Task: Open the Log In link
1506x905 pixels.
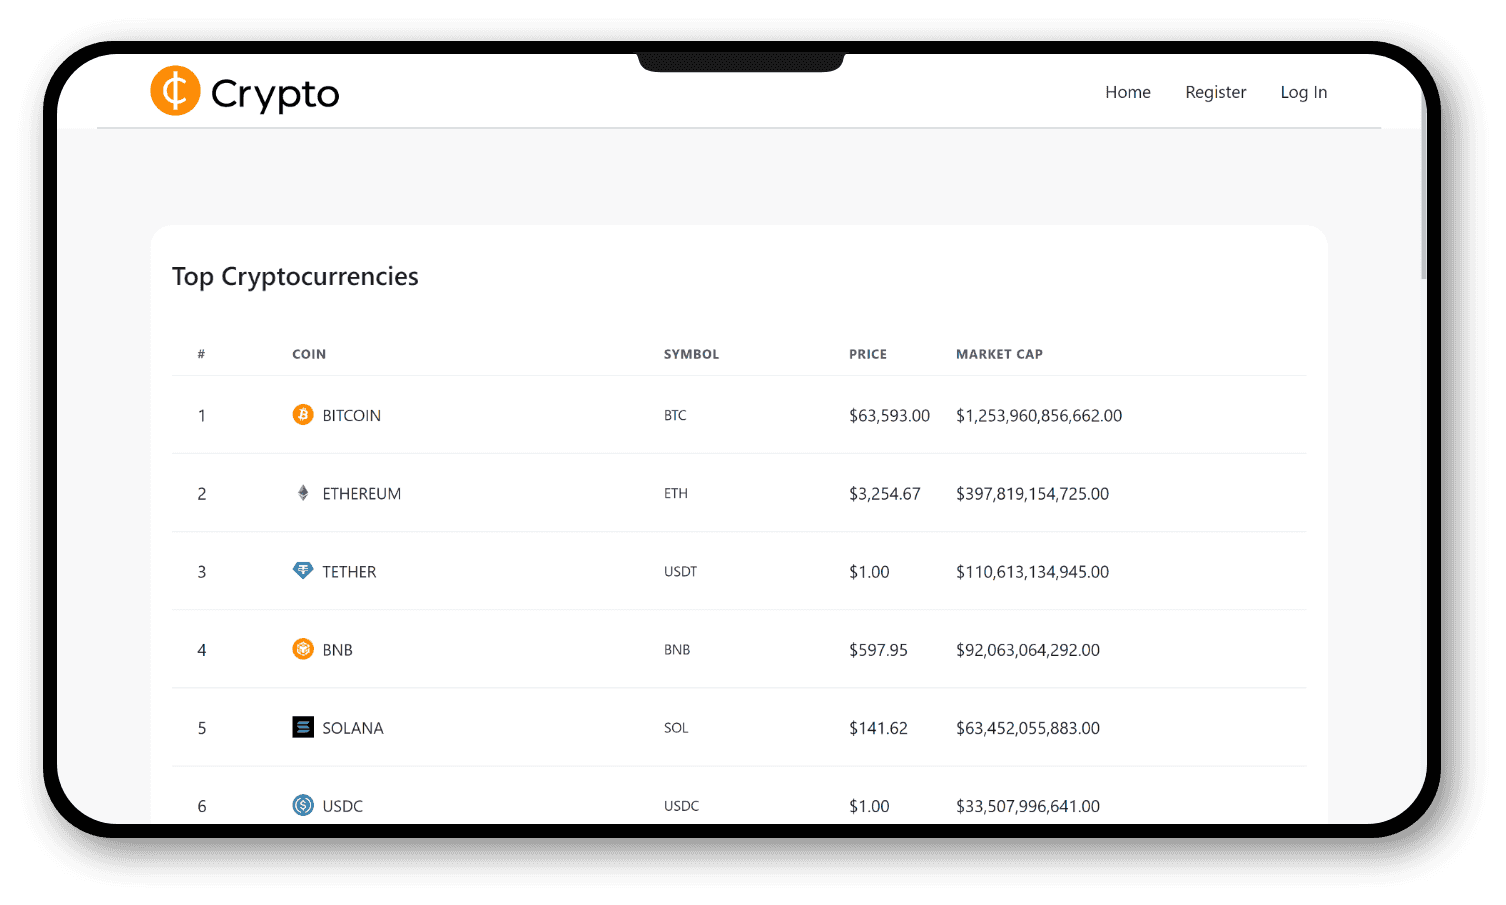Action: [1304, 92]
